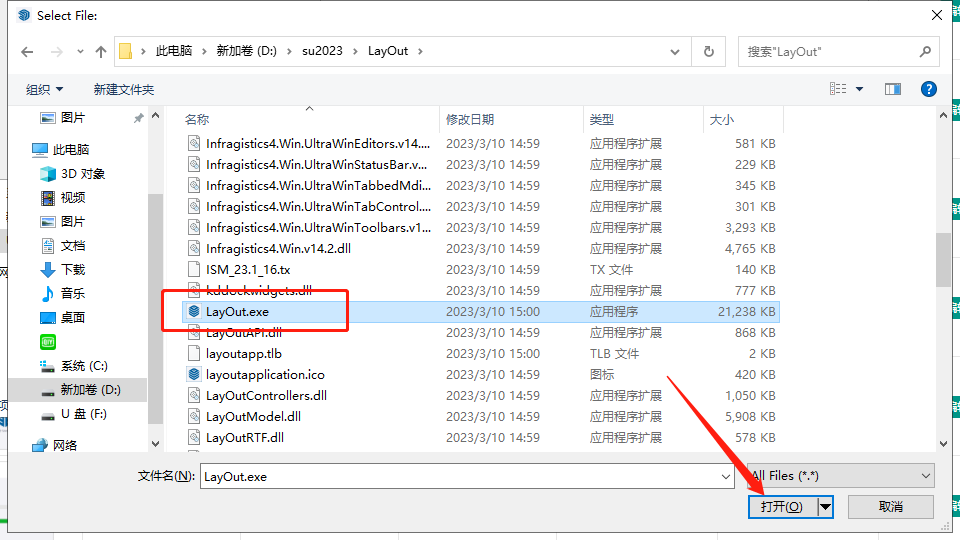The height and width of the screenshot is (540, 960).
Task: Click the LayOut.exe application icon
Action: 194,312
